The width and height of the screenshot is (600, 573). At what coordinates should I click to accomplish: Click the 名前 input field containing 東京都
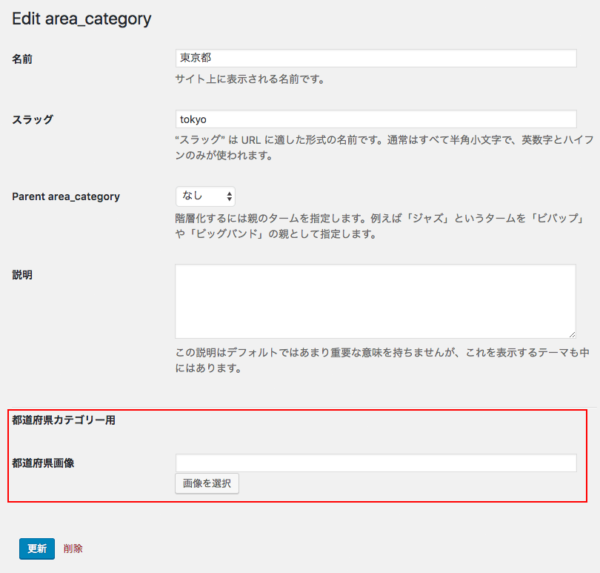click(375, 58)
